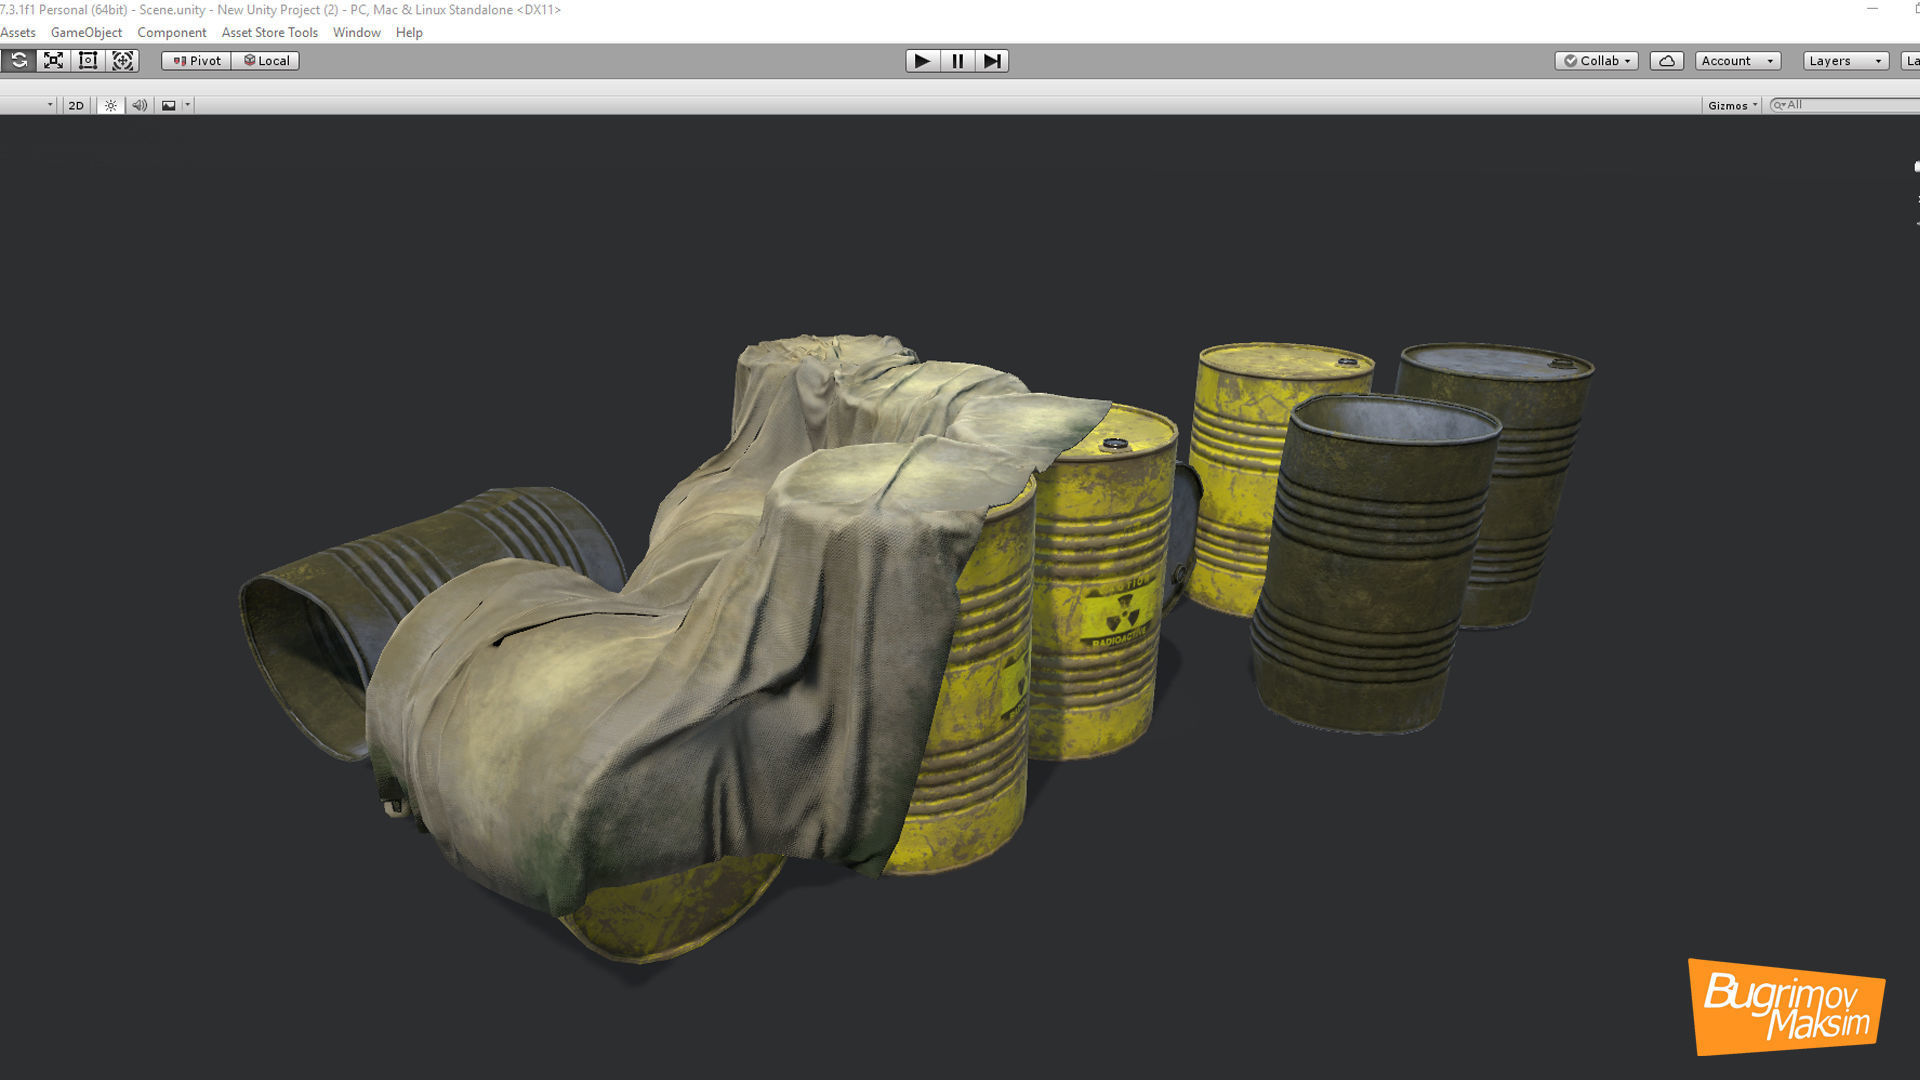The width and height of the screenshot is (1920, 1080).
Task: Open the cloud Services button
Action: click(x=1667, y=61)
